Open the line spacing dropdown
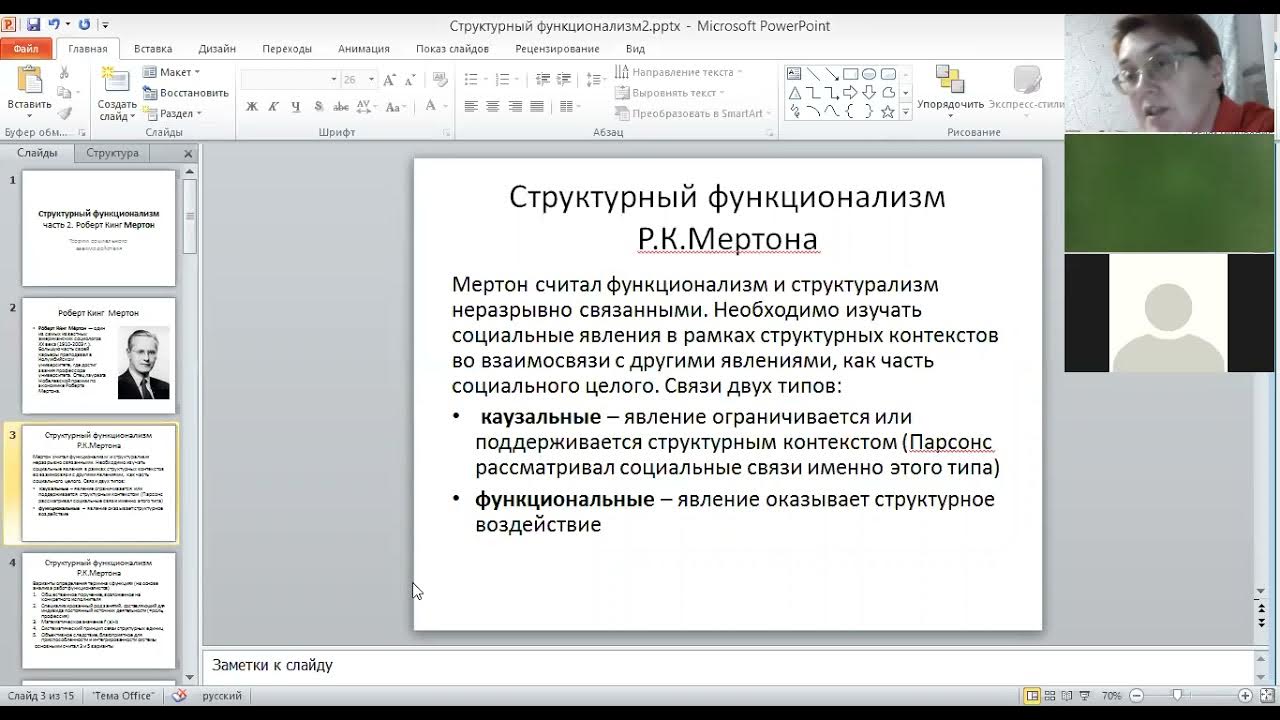 click(596, 79)
